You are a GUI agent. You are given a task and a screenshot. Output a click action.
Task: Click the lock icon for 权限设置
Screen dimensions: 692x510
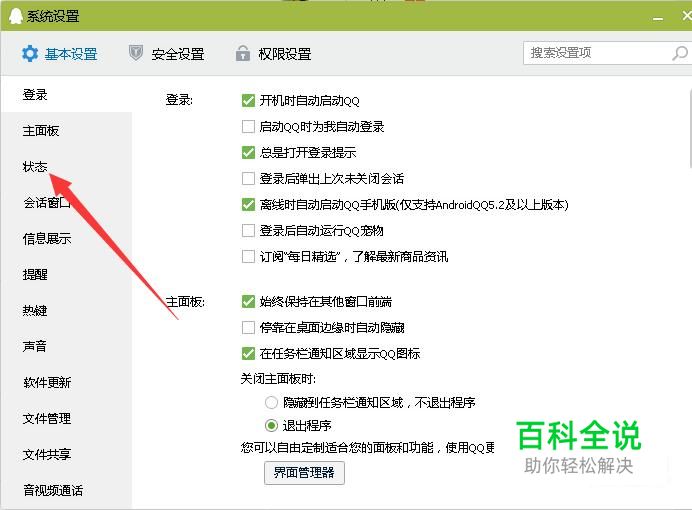click(242, 53)
